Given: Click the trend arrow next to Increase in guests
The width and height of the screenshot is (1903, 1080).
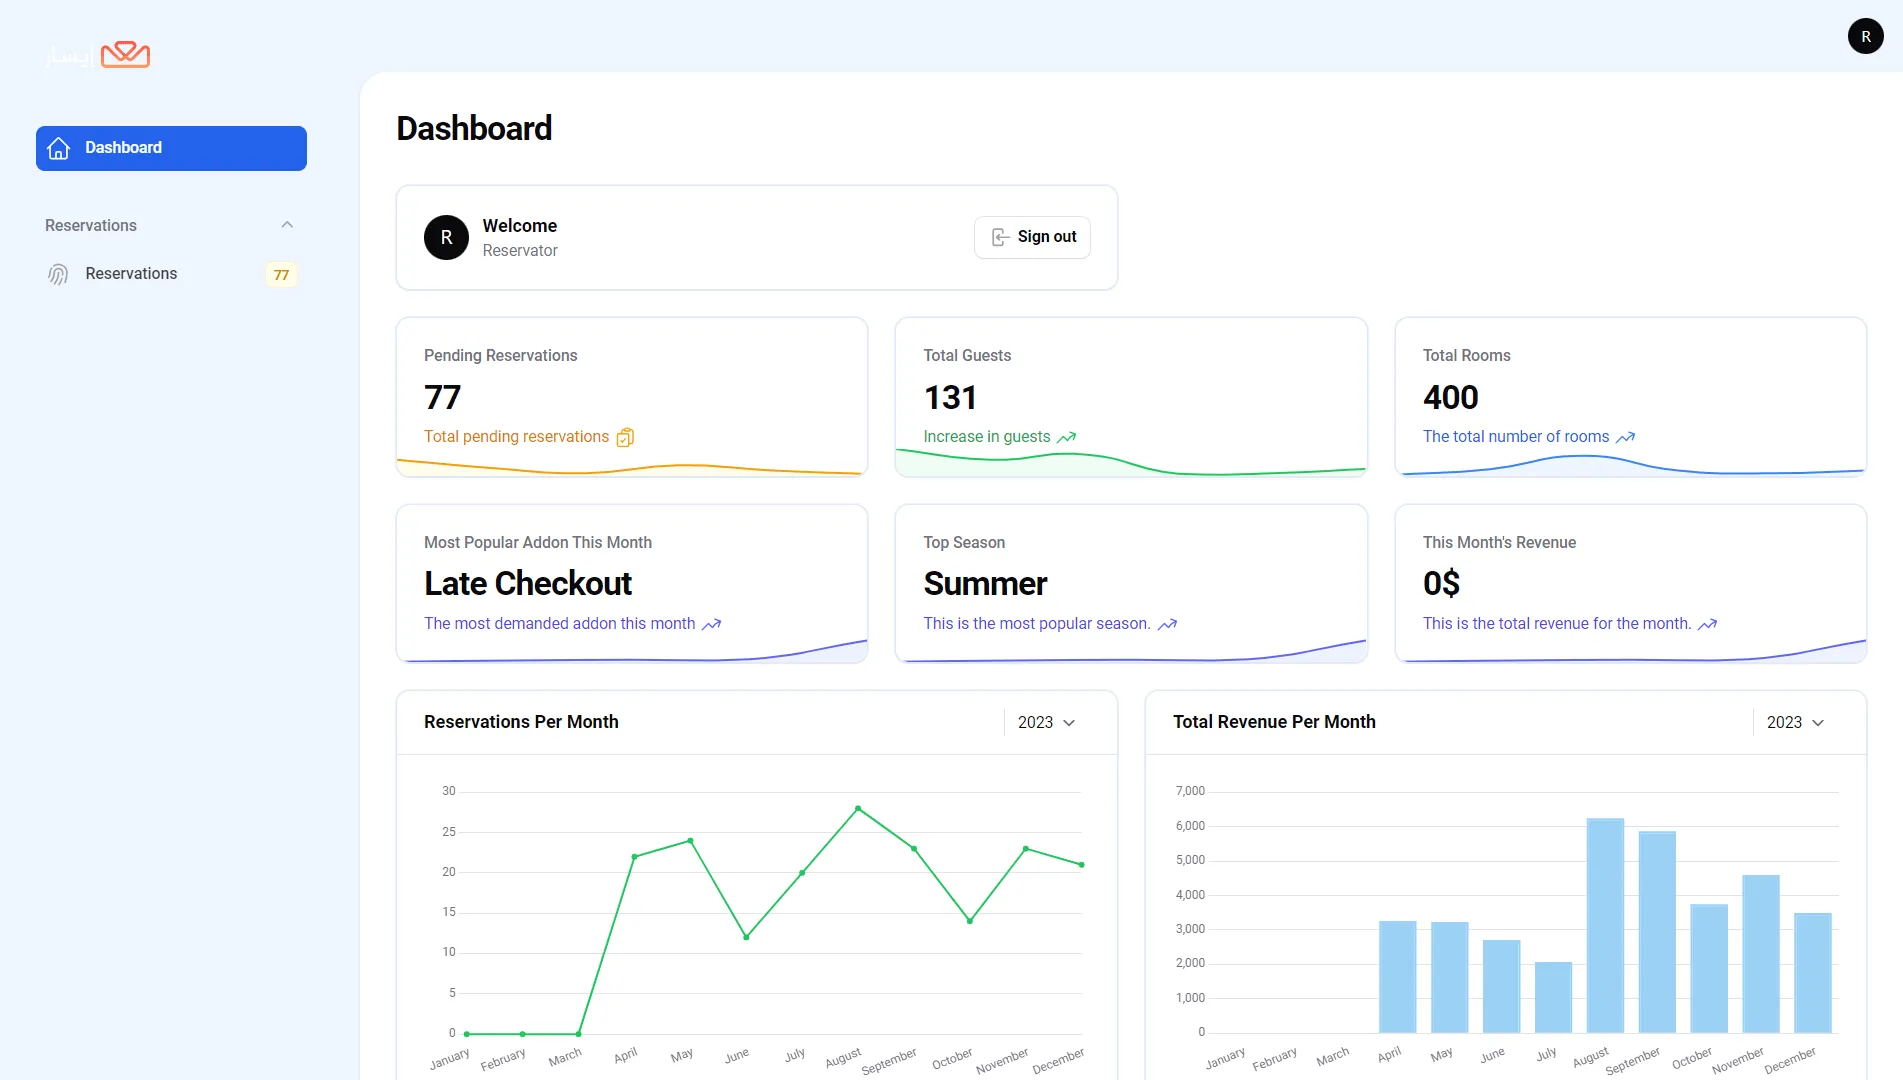Looking at the screenshot, I should pyautogui.click(x=1067, y=437).
